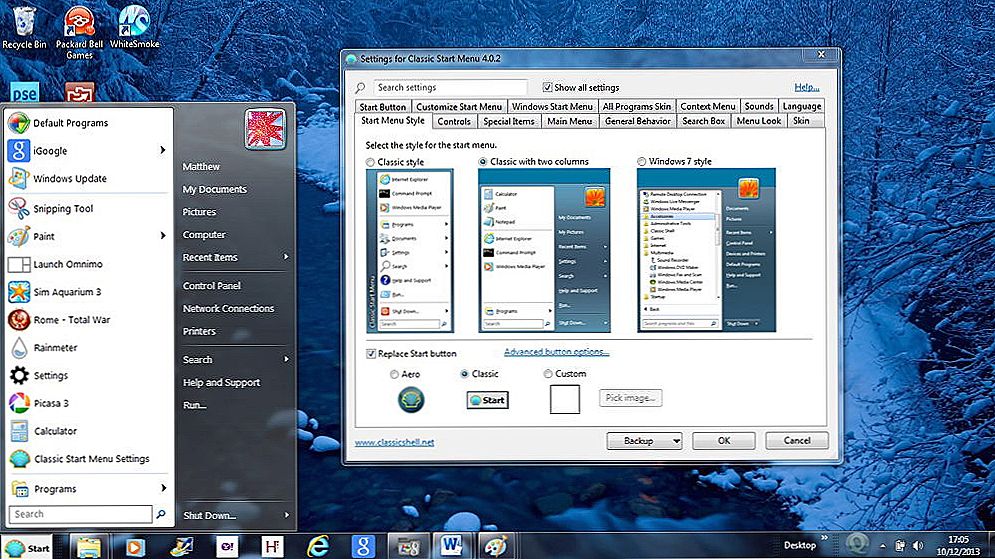Click the Search settings field

click(449, 88)
